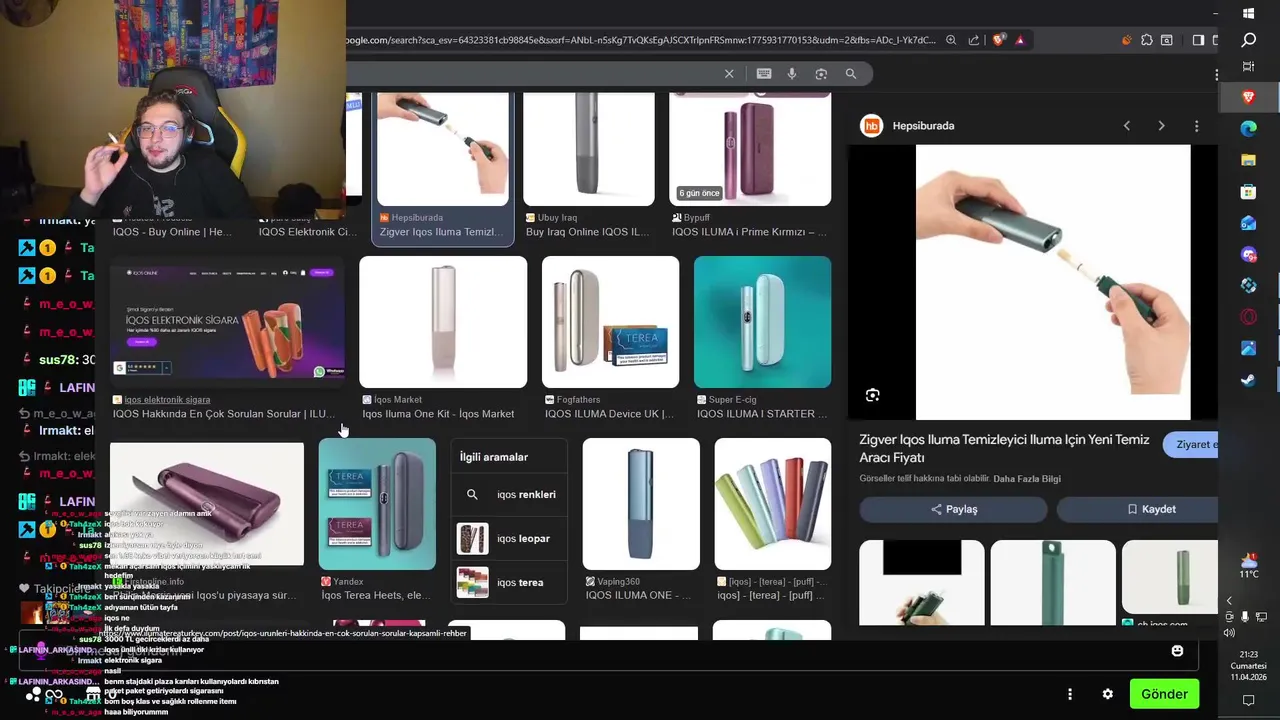Screen dimensions: 1280x720
Task: Switch to Microsoft Edge on taskbar
Action: click(x=1249, y=128)
